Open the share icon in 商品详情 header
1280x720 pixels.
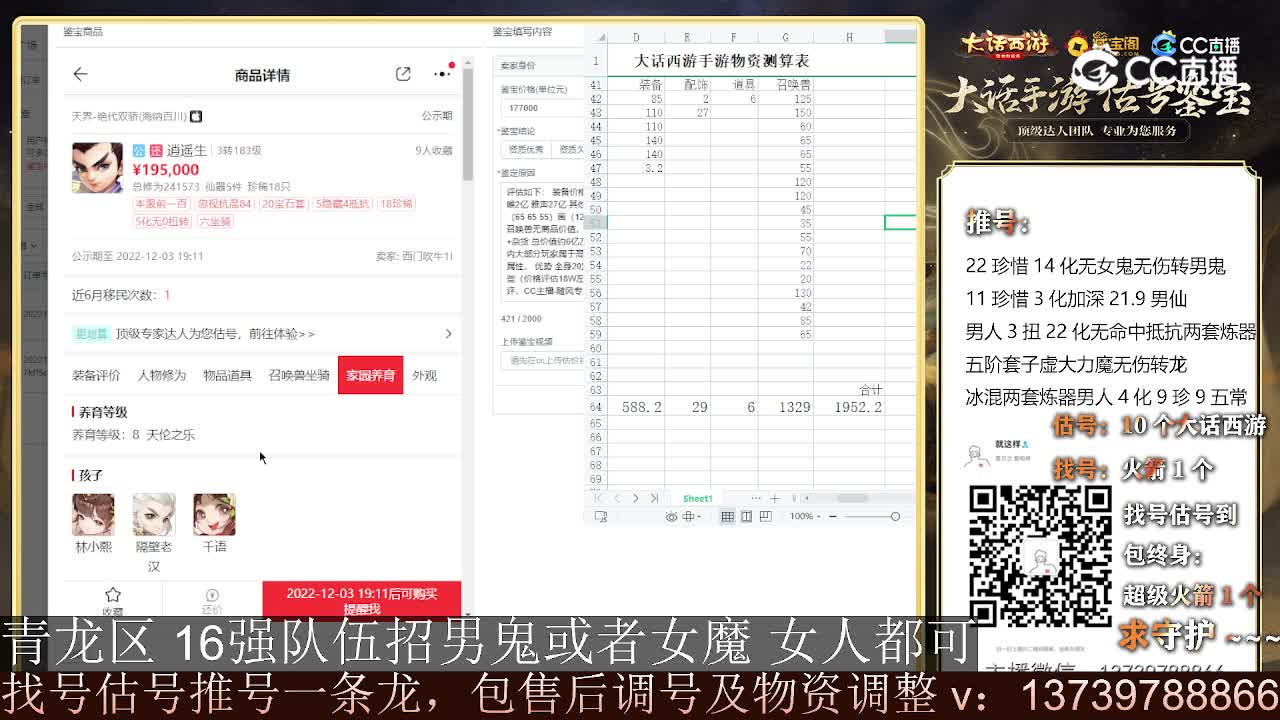click(x=403, y=74)
